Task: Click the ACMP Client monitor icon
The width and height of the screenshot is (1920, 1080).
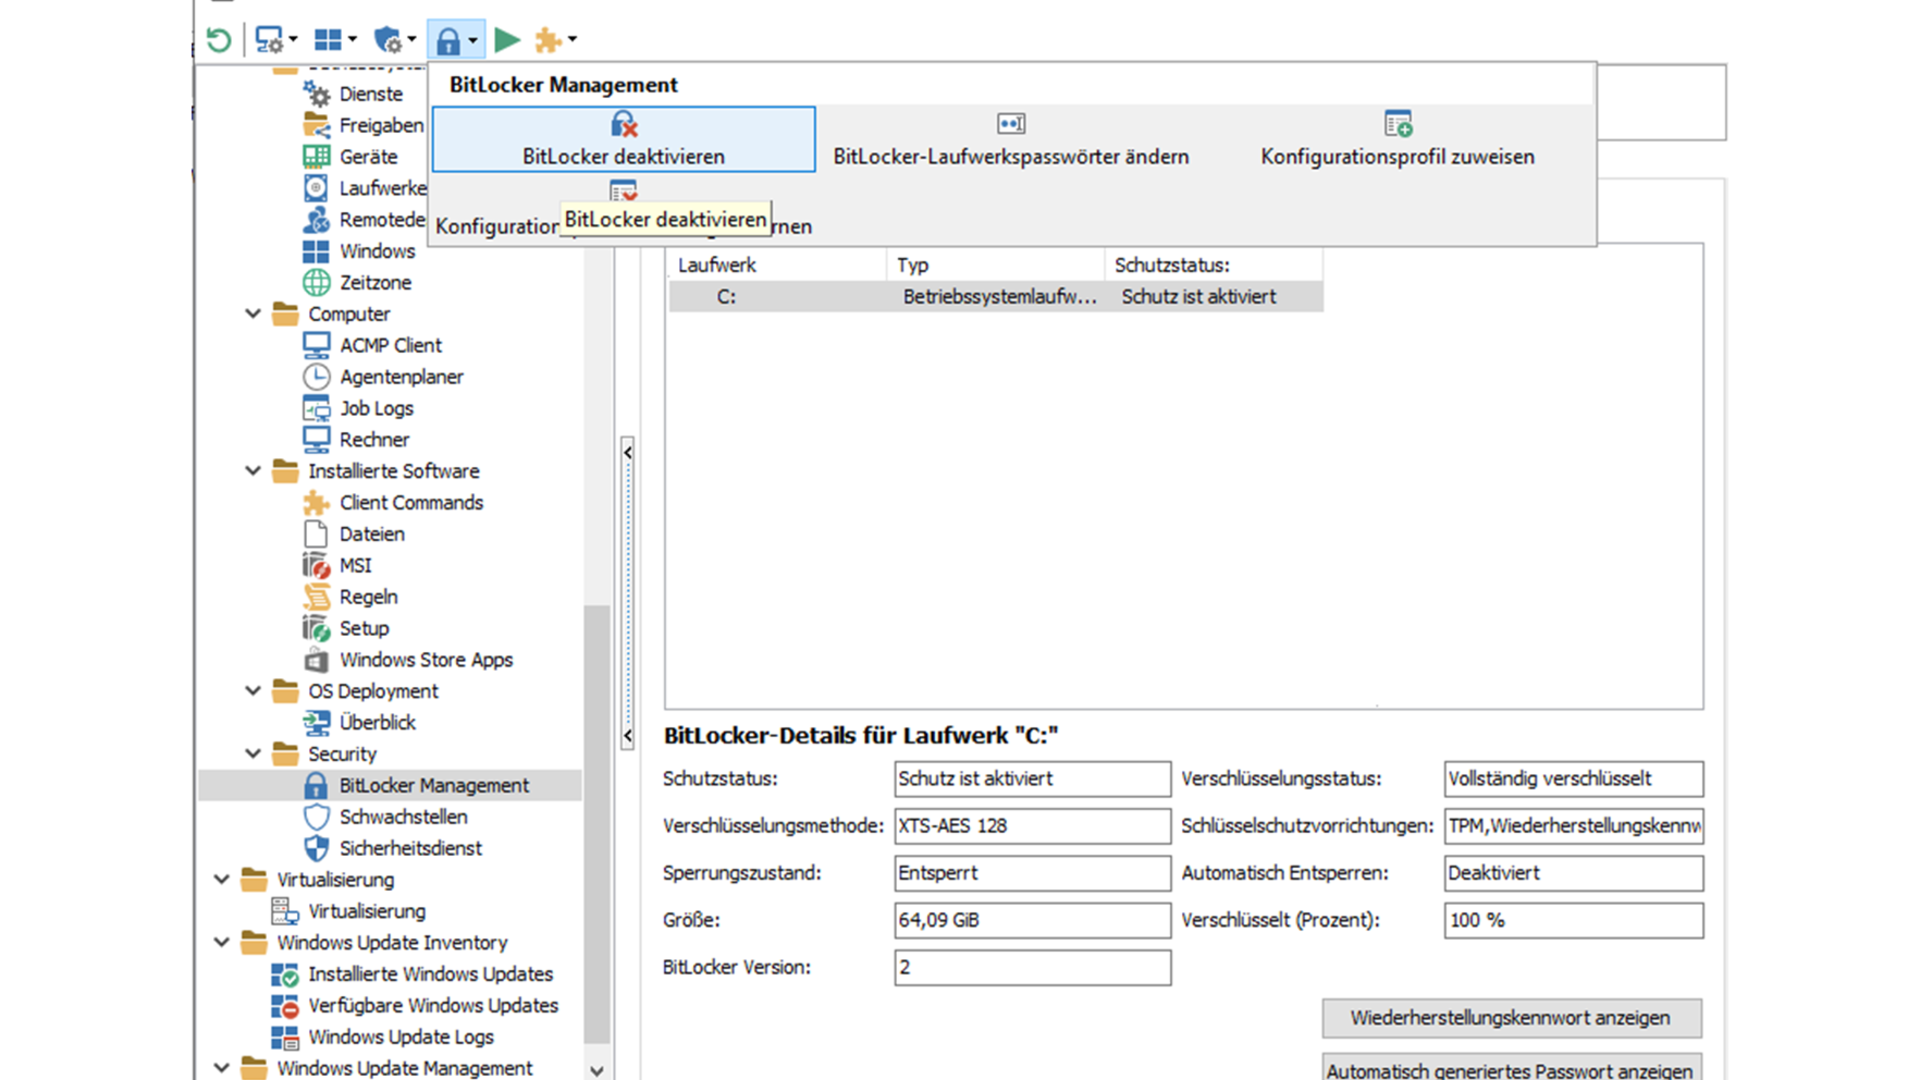Action: pyautogui.click(x=316, y=345)
